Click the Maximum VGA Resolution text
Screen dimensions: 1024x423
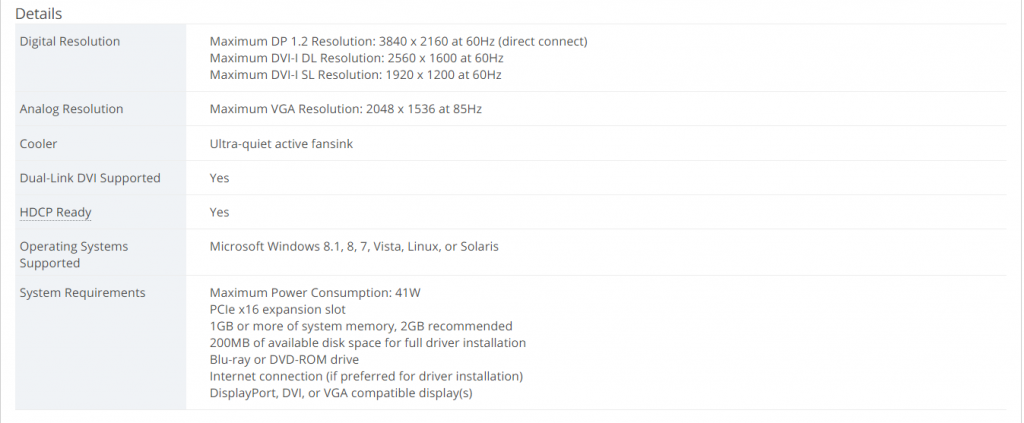pyautogui.click(x=345, y=109)
